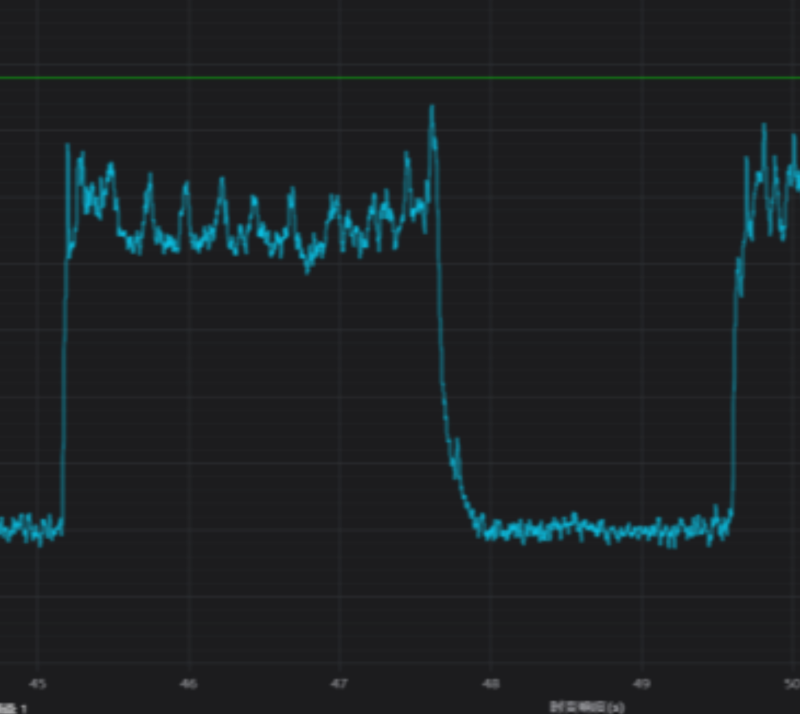Image resolution: width=800 pixels, height=714 pixels.
Task: Click the channel label in bottom-left corner
Action: (x=14, y=708)
